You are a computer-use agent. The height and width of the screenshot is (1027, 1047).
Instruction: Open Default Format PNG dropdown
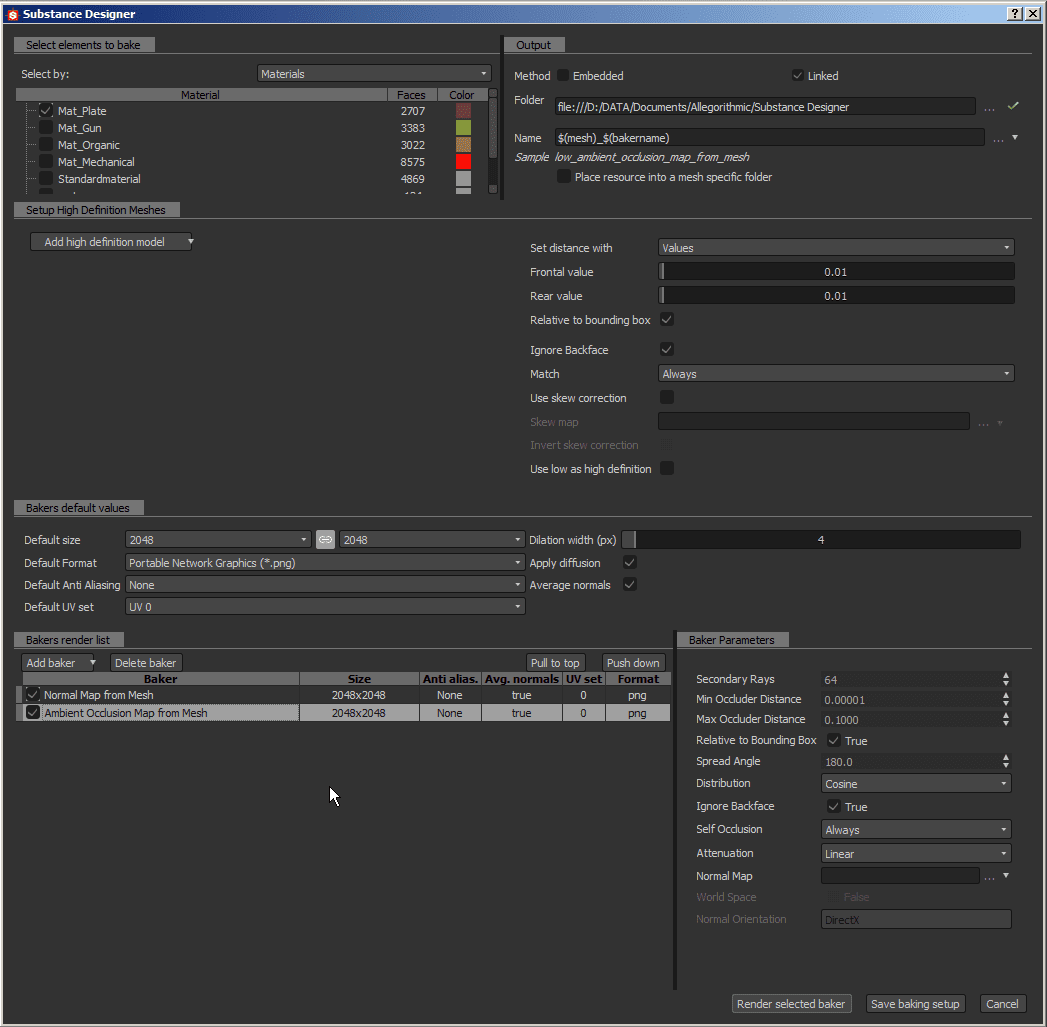(x=325, y=563)
